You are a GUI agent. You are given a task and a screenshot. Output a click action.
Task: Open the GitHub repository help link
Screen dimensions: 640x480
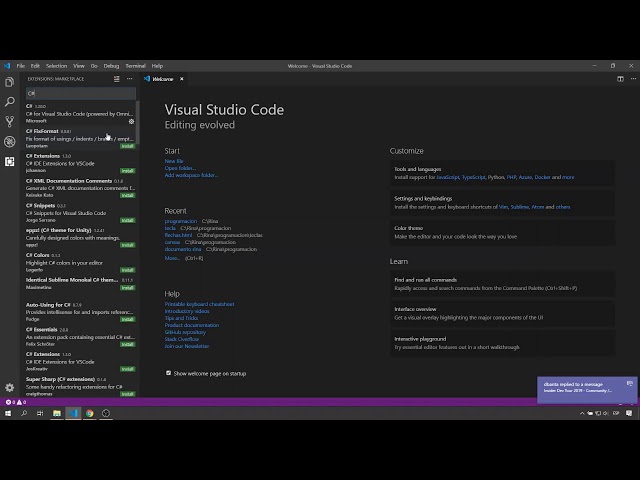click(185, 332)
